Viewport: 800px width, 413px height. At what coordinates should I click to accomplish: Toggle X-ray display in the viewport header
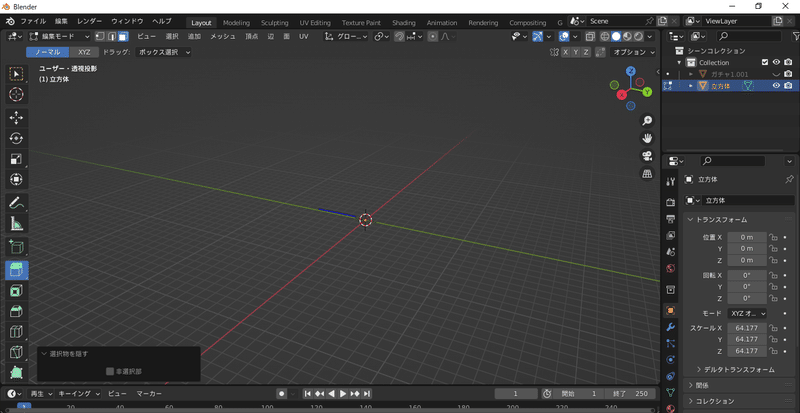pyautogui.click(x=590, y=36)
